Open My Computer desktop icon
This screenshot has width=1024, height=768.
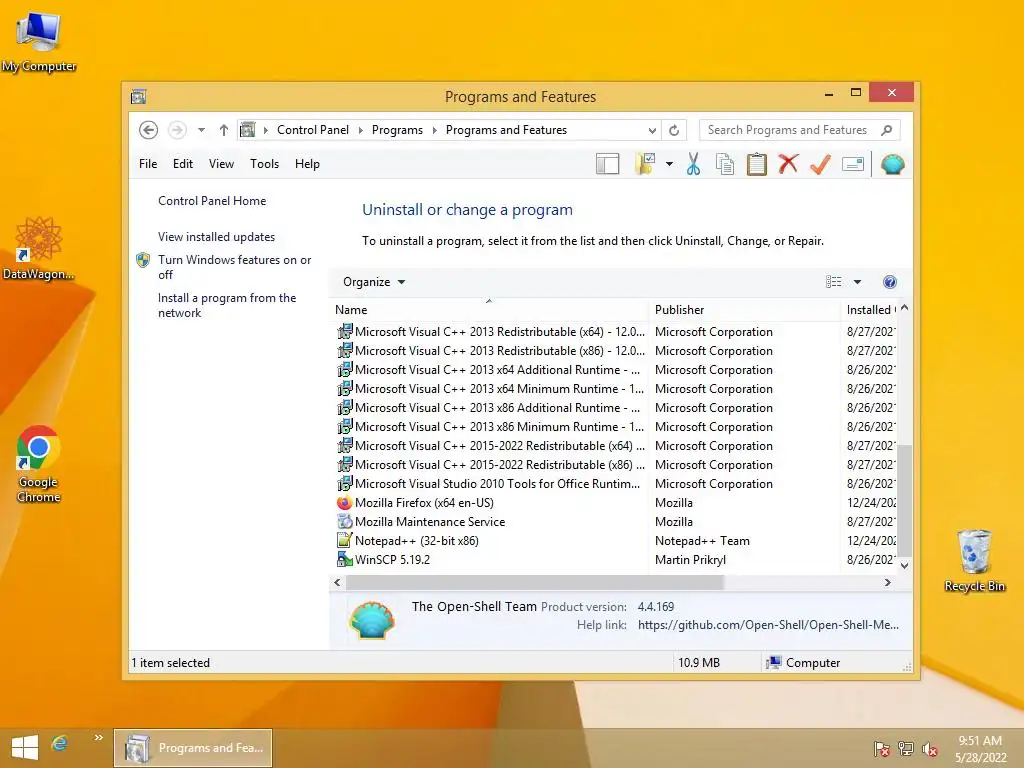(39, 40)
